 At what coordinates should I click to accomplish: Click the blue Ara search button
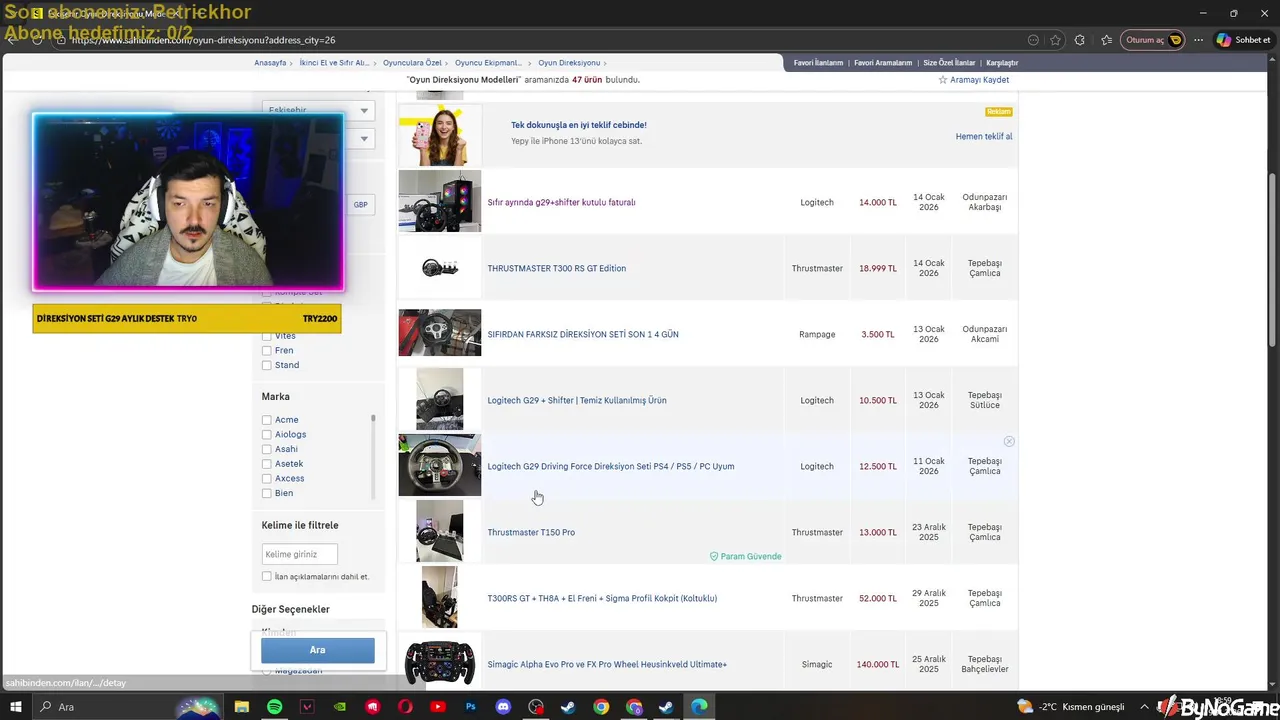318,650
